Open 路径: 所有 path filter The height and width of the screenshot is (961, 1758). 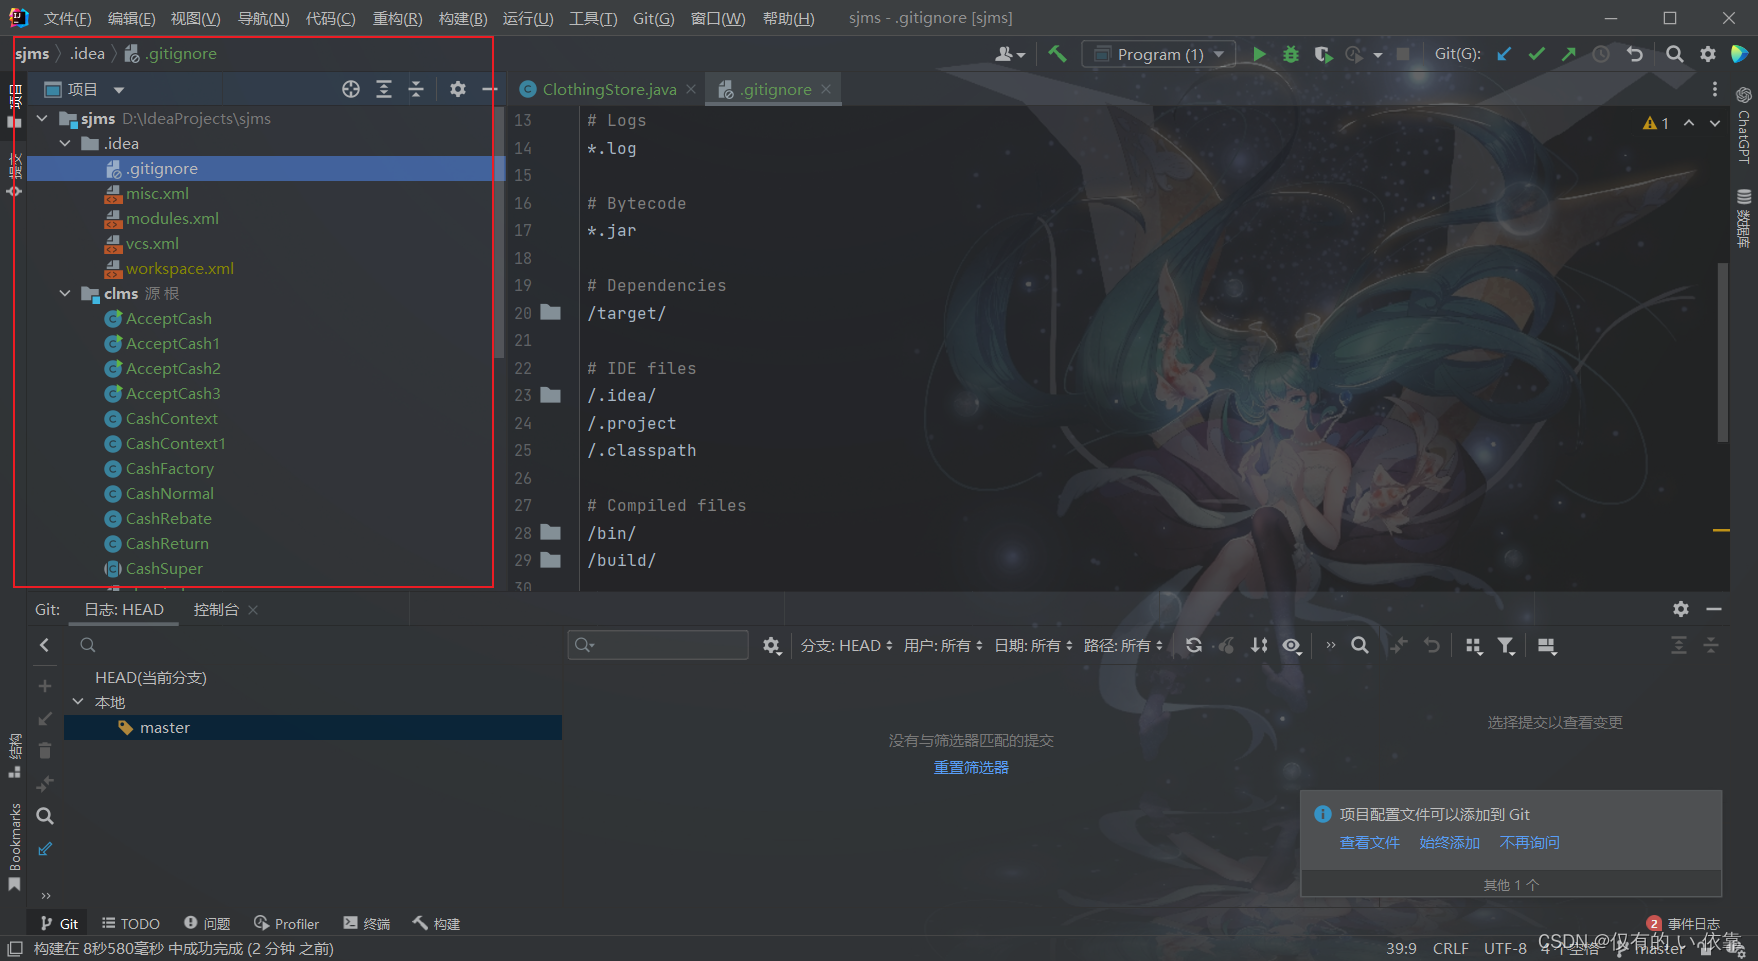click(x=1123, y=646)
